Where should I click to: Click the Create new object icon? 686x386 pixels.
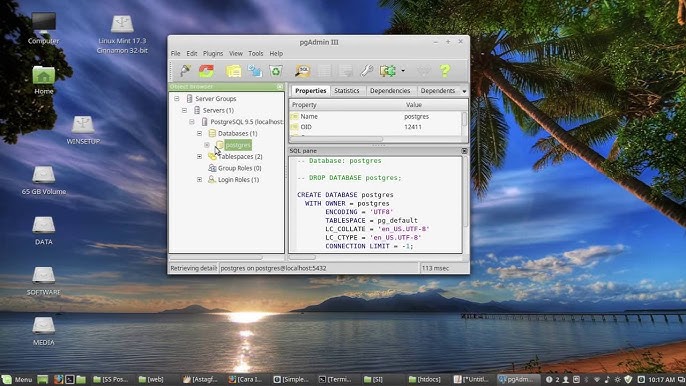point(255,70)
